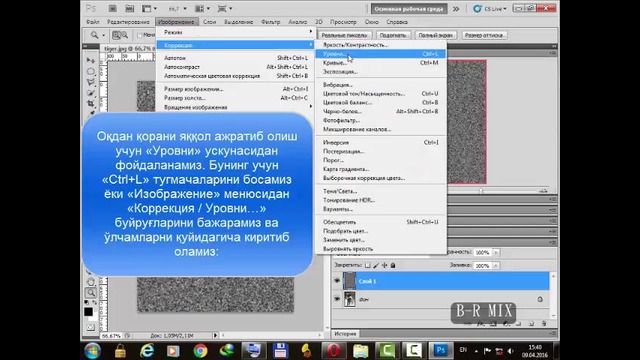The image size is (640, 360).
Task: Click the navigator zoom slider handle
Action: tap(481, 191)
